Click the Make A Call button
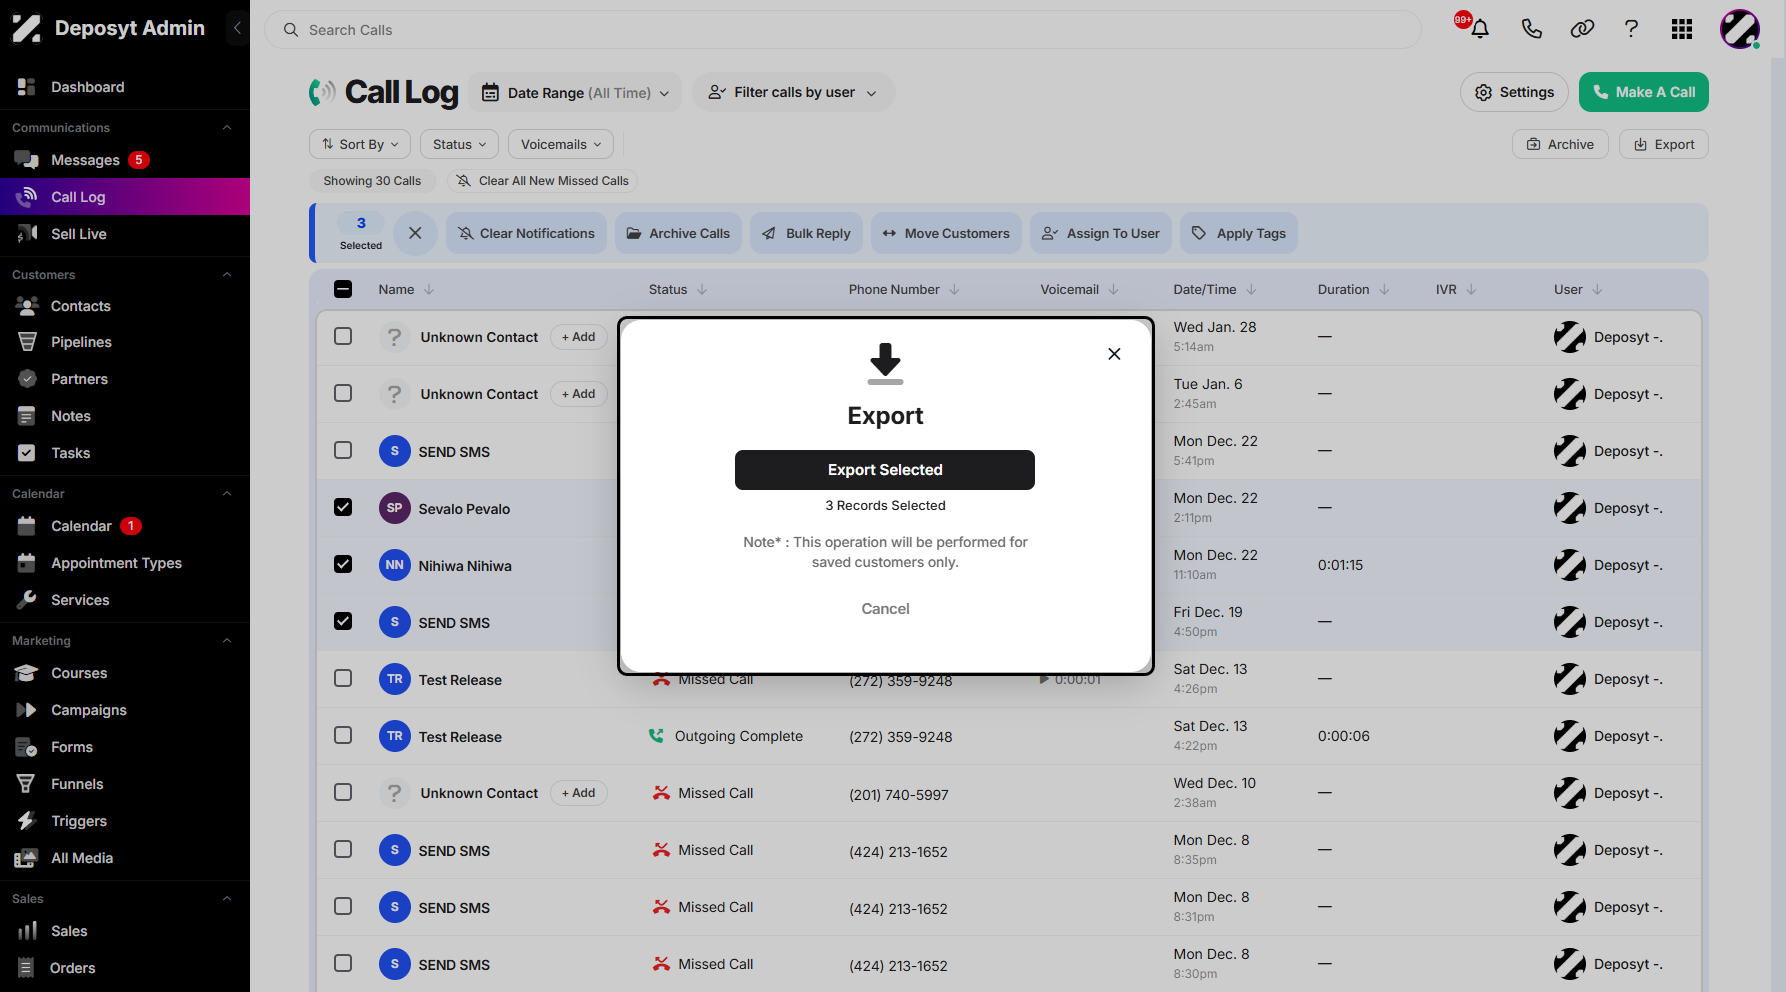1786x992 pixels. pyautogui.click(x=1644, y=92)
